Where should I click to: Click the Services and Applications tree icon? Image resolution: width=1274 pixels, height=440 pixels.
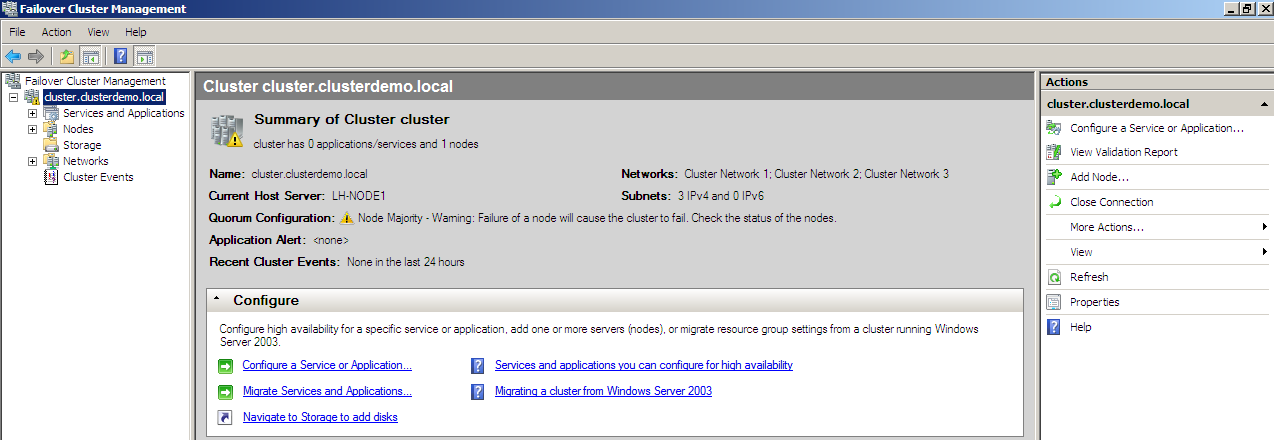pos(51,113)
